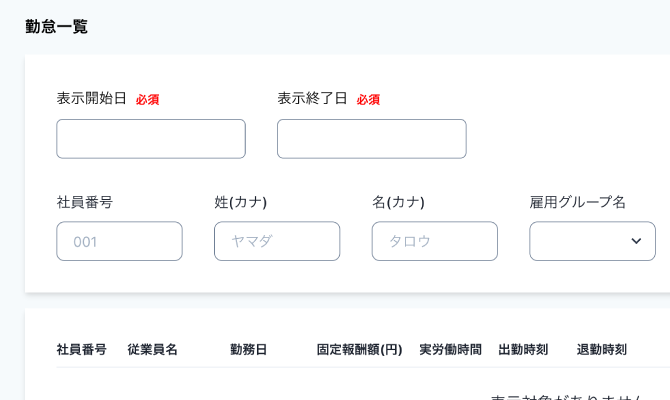Focus the 社員番号 input with placeholder 001

[x=119, y=241]
